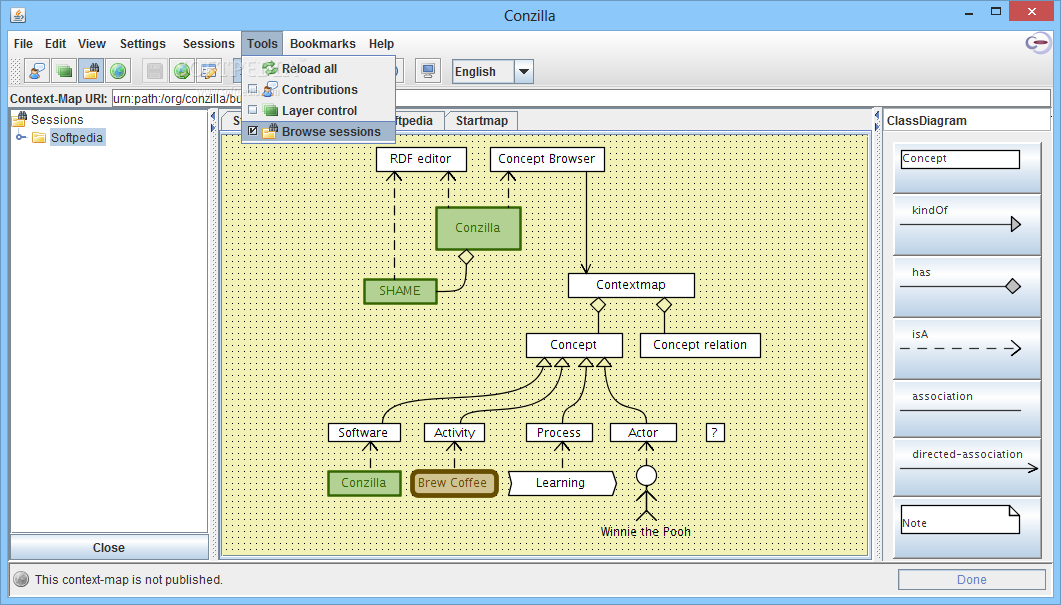
Task: Select the association palette item
Action: point(967,408)
